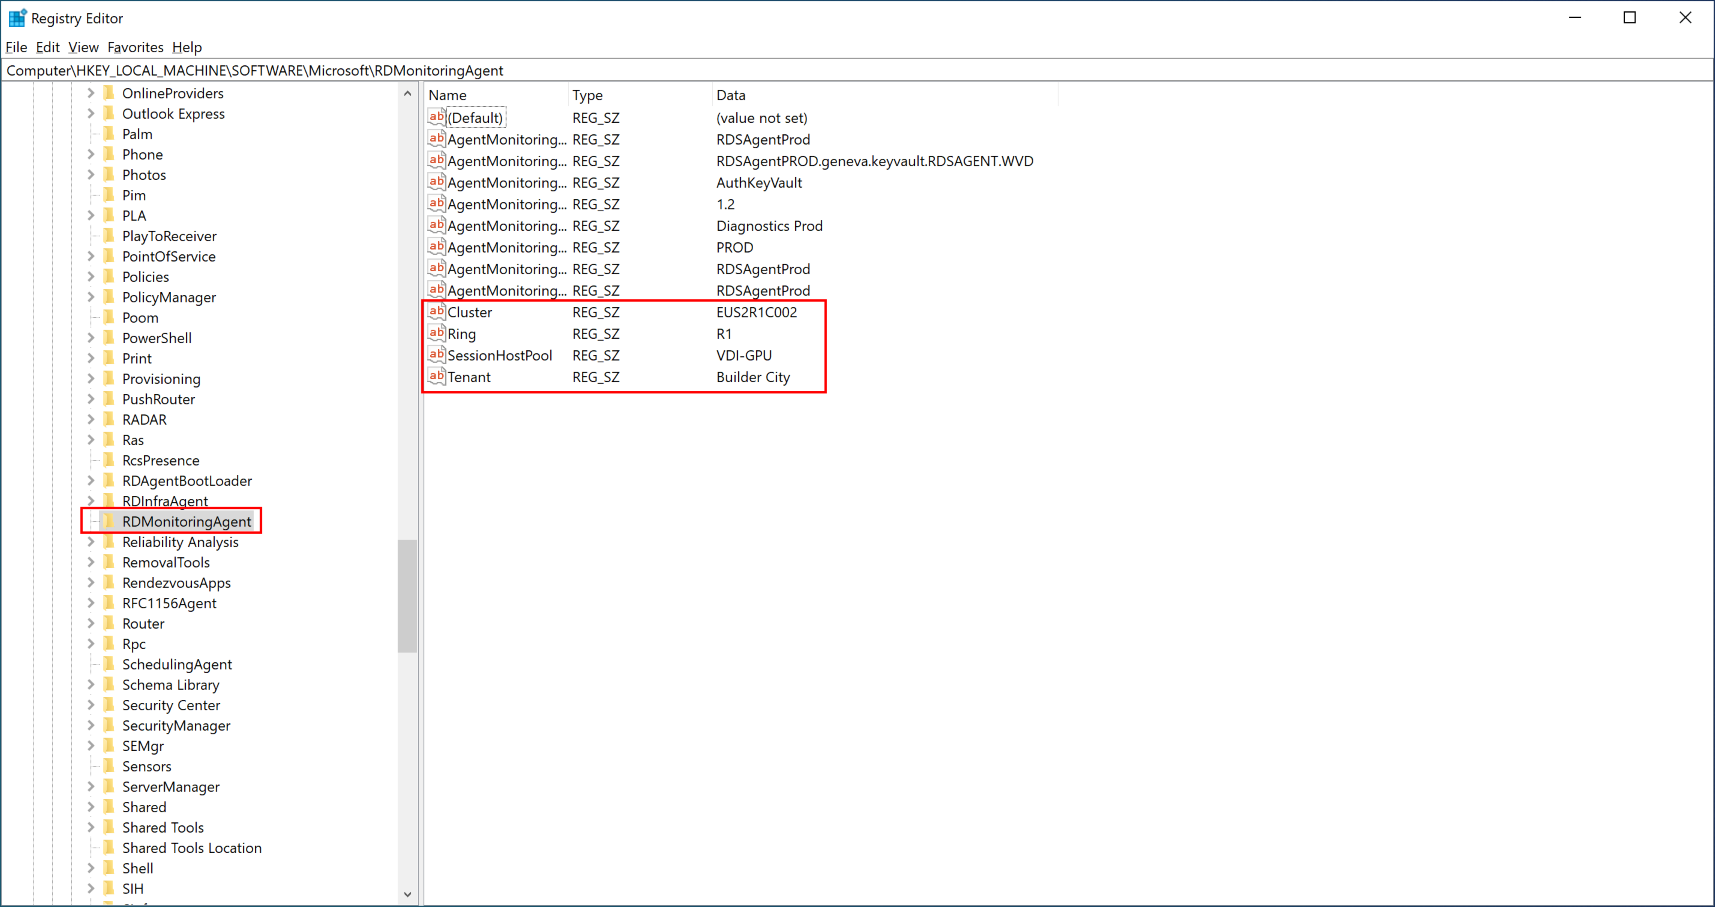Viewport: 1715px width, 907px height.
Task: Click the EUS2R1C002 data value
Action: (x=757, y=312)
